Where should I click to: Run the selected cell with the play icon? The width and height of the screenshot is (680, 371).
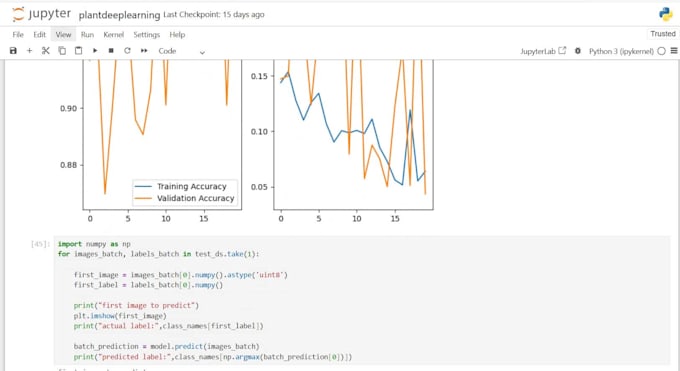click(x=95, y=51)
